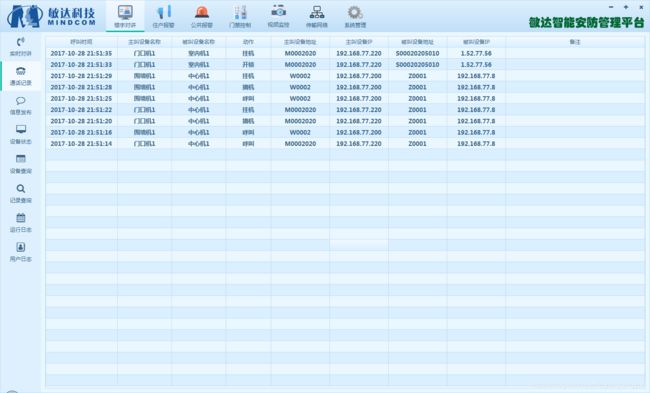Select the record at 2017-10-28 21:51:33

tap(345, 65)
